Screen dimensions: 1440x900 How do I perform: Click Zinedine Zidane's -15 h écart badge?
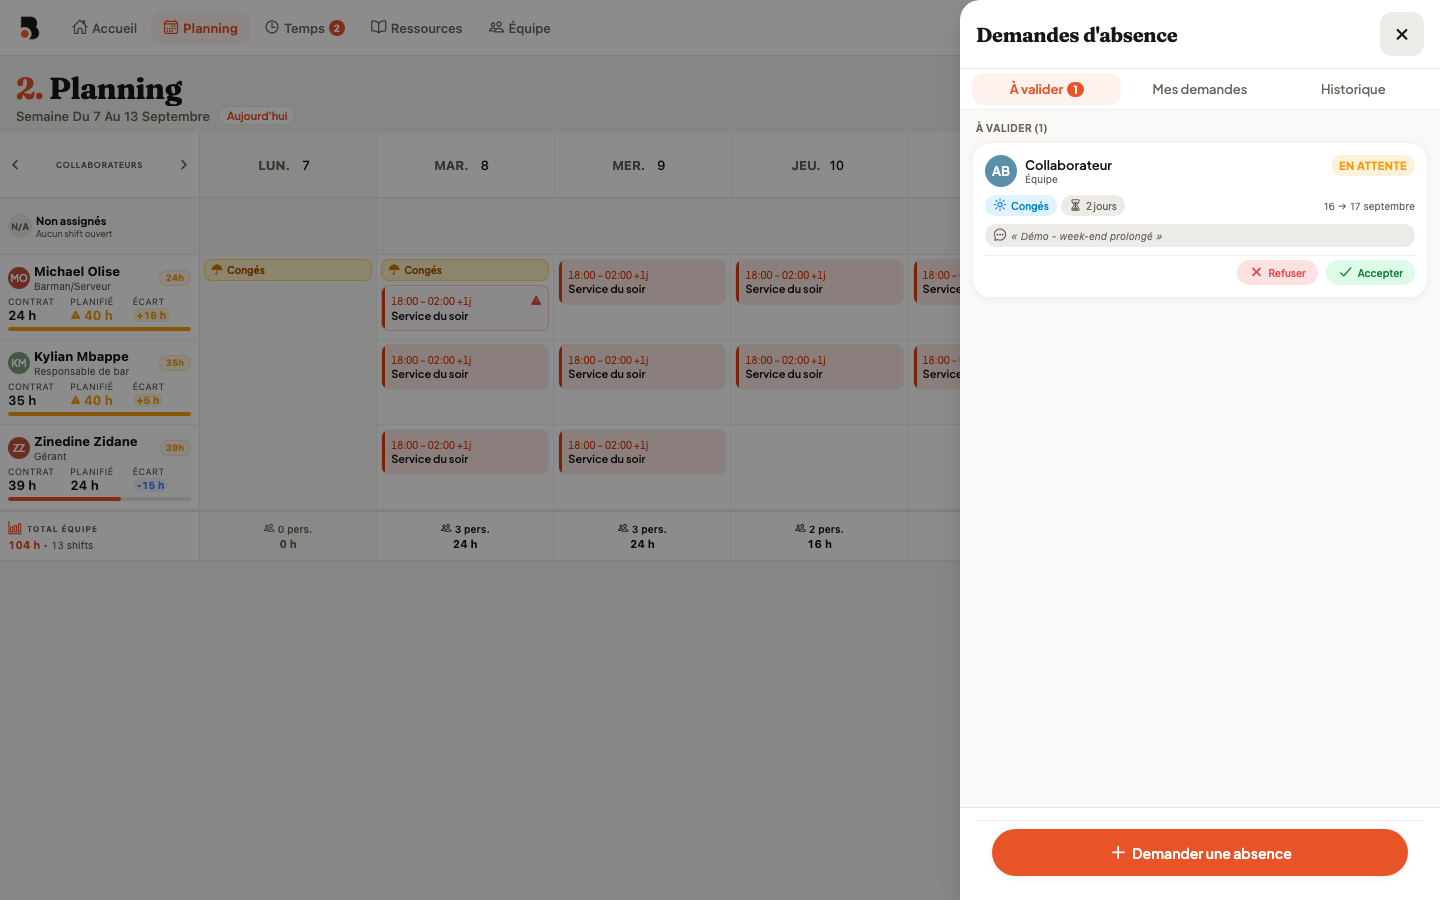(x=151, y=486)
